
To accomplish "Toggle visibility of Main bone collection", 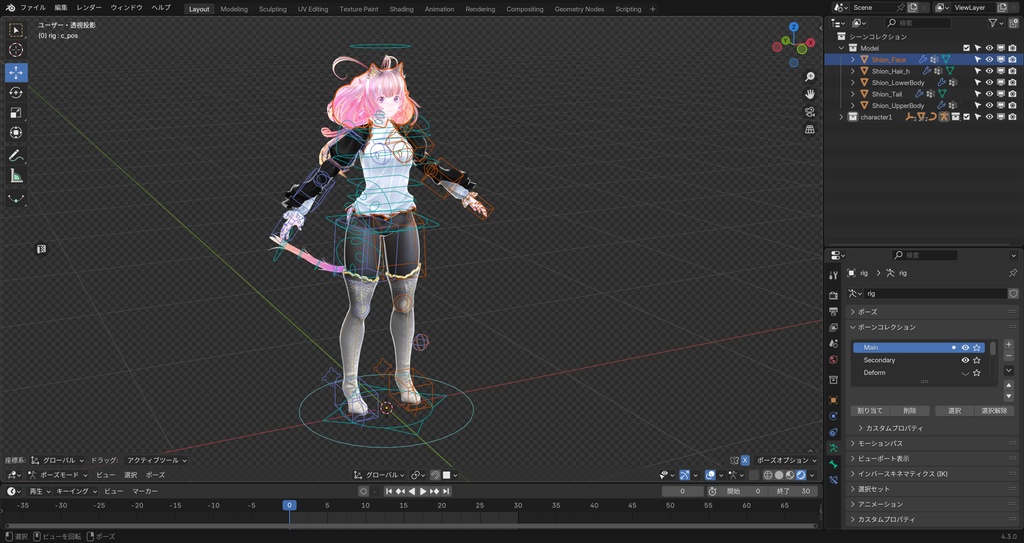I will click(965, 348).
